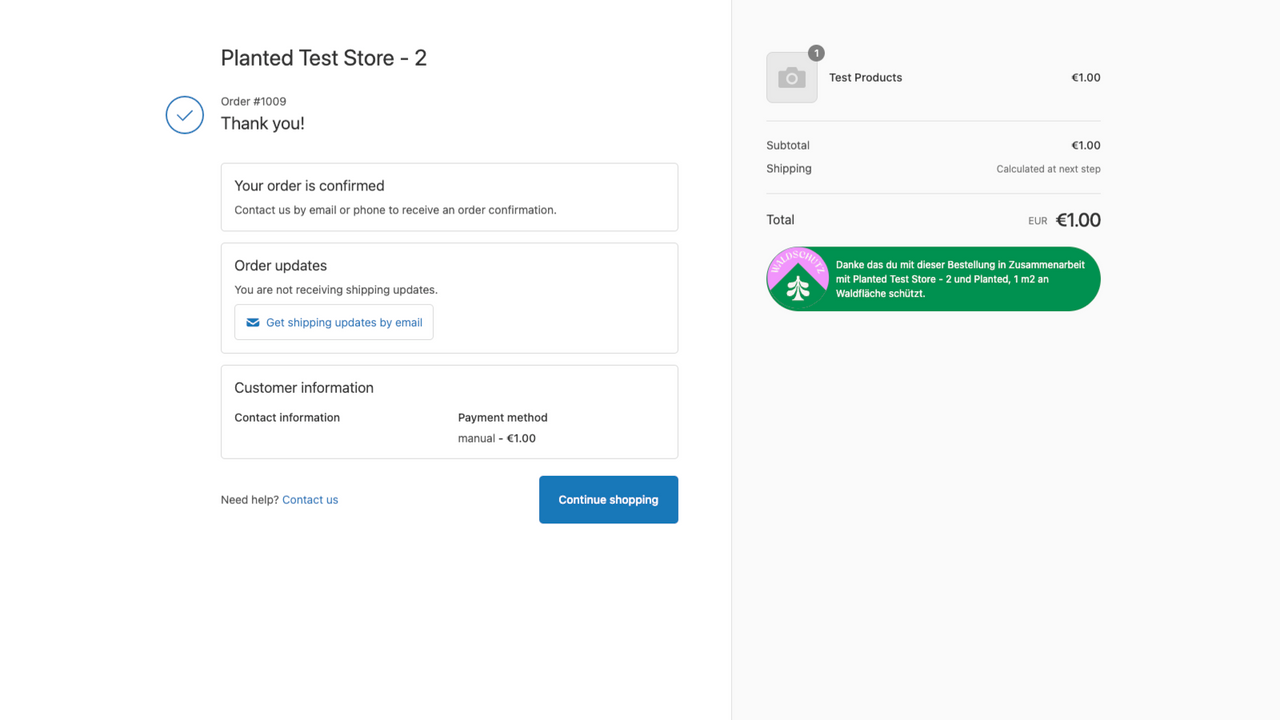Click the Thank you! heading
This screenshot has height=720, width=1280.
[263, 123]
